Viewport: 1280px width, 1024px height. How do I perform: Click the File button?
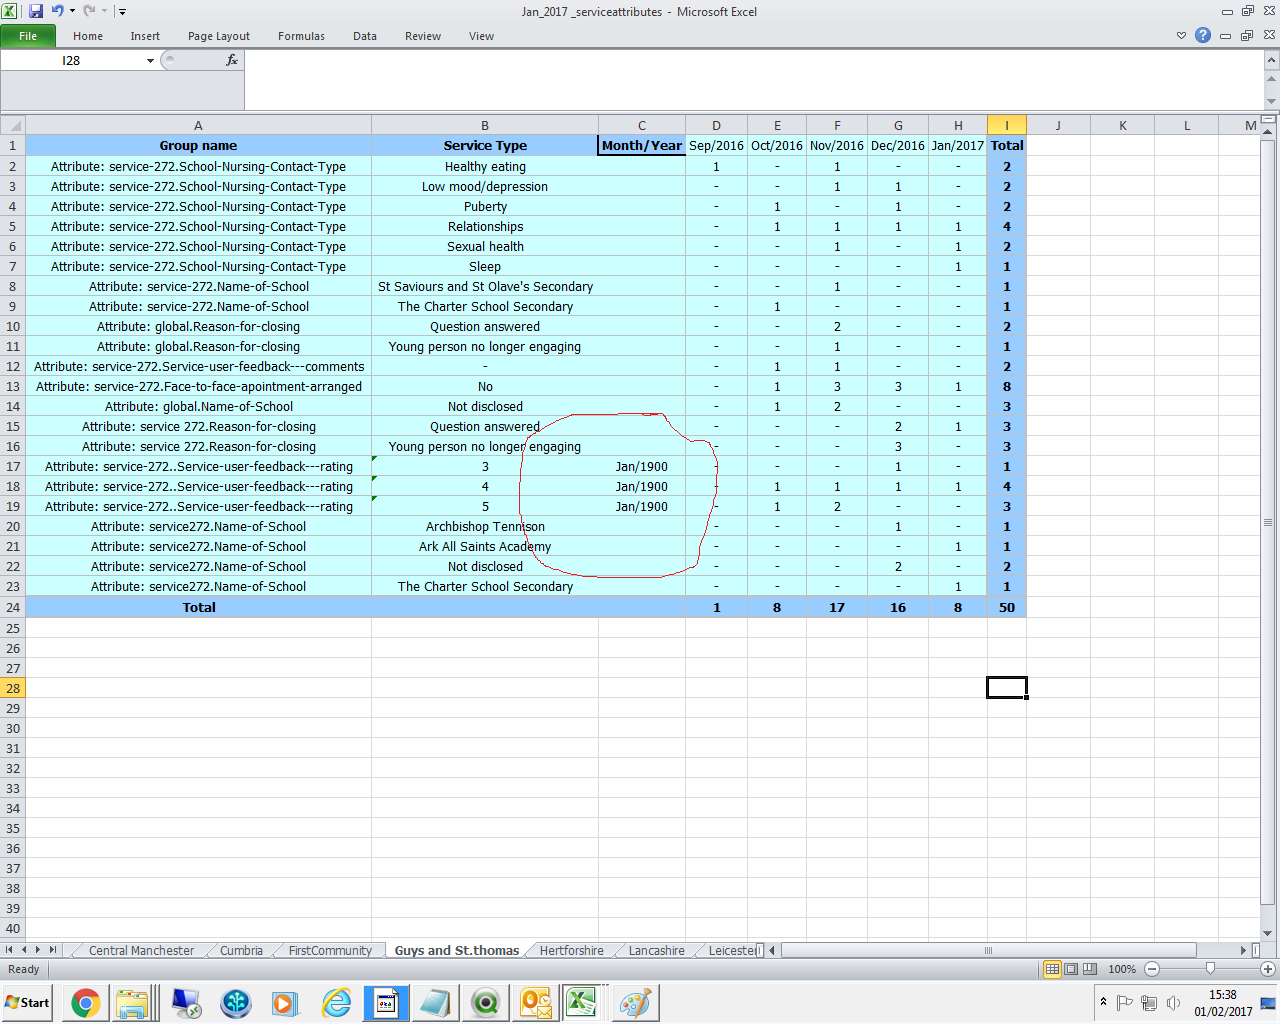click(28, 36)
